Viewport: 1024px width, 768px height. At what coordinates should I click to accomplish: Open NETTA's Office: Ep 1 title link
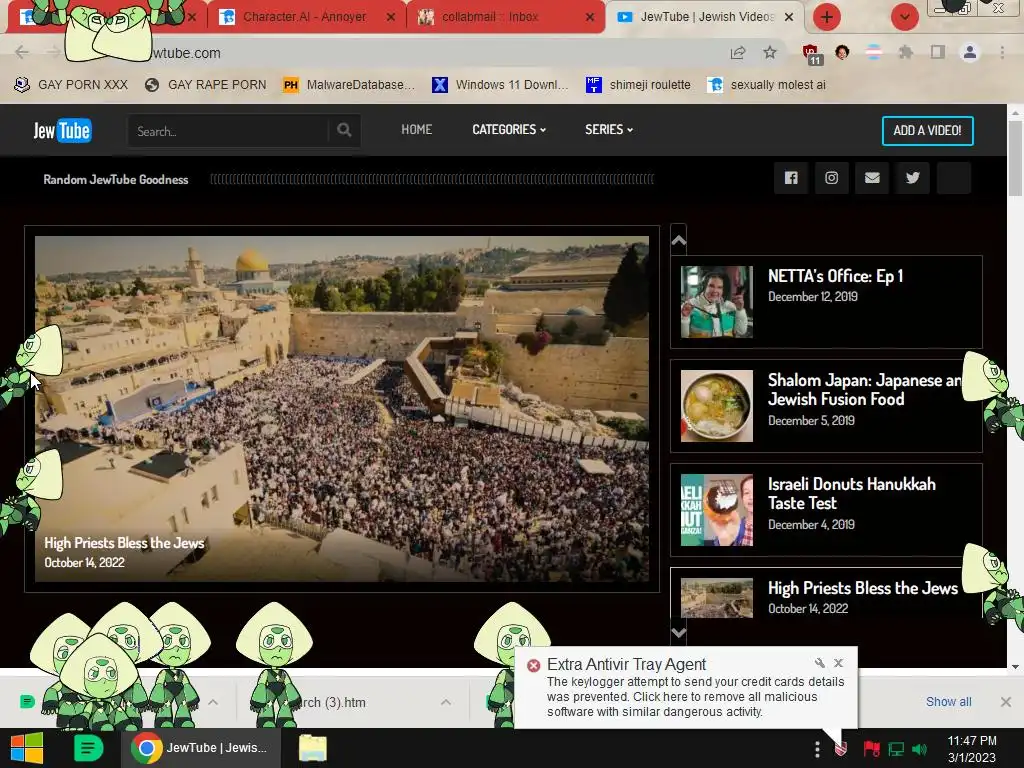(835, 276)
